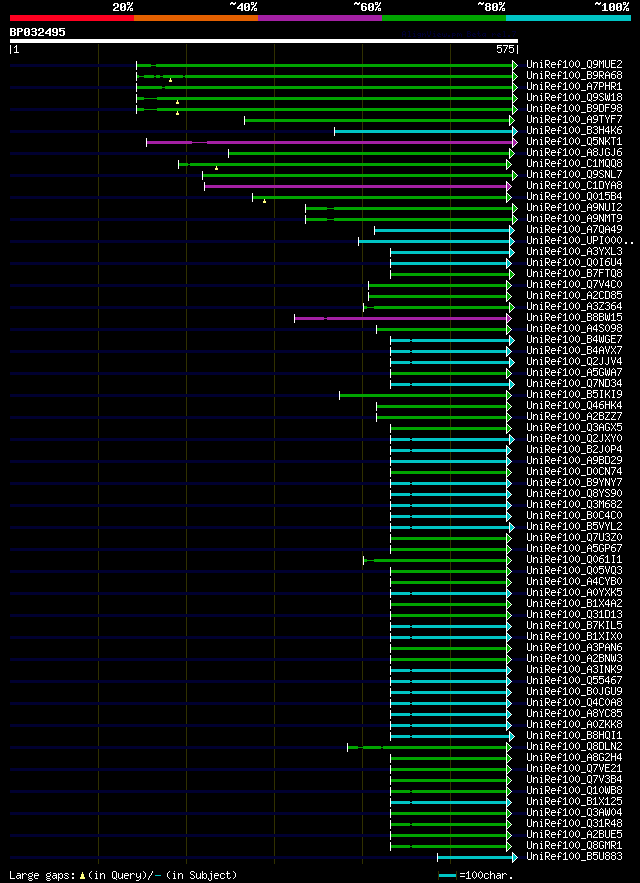Click the purple ~60% identity legend segment
Screen dimensions: 640x883
[320, 17]
